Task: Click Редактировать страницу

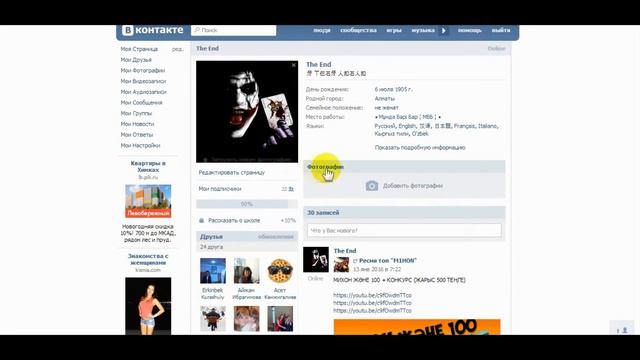Action: [232, 173]
